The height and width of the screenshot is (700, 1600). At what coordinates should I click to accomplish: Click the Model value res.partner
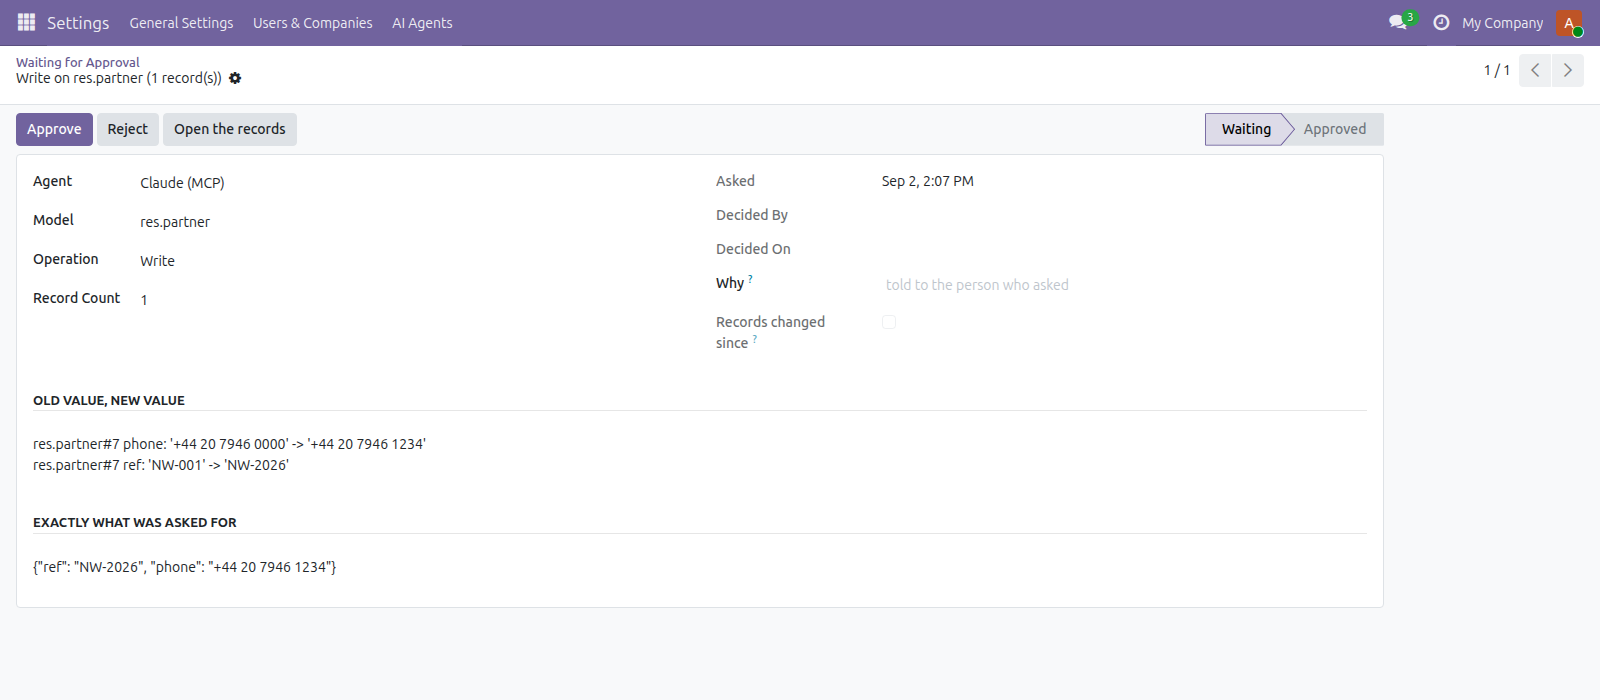175,222
